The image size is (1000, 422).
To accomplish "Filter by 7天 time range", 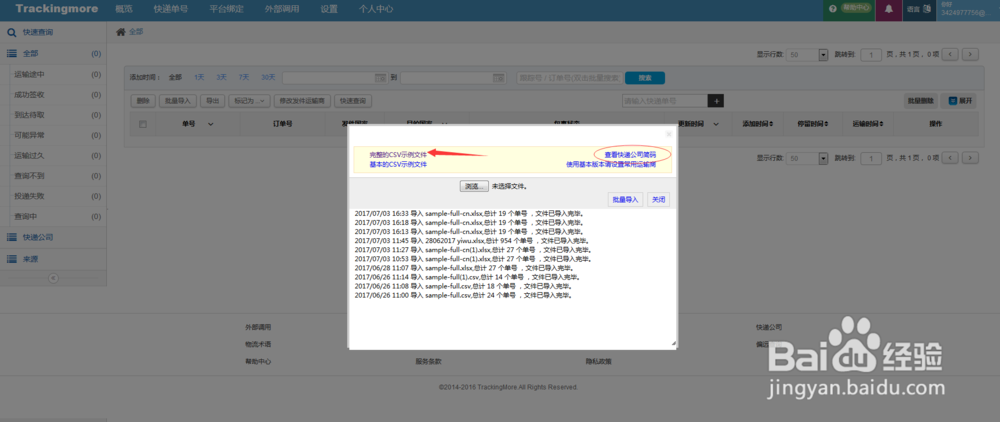I will (x=244, y=78).
